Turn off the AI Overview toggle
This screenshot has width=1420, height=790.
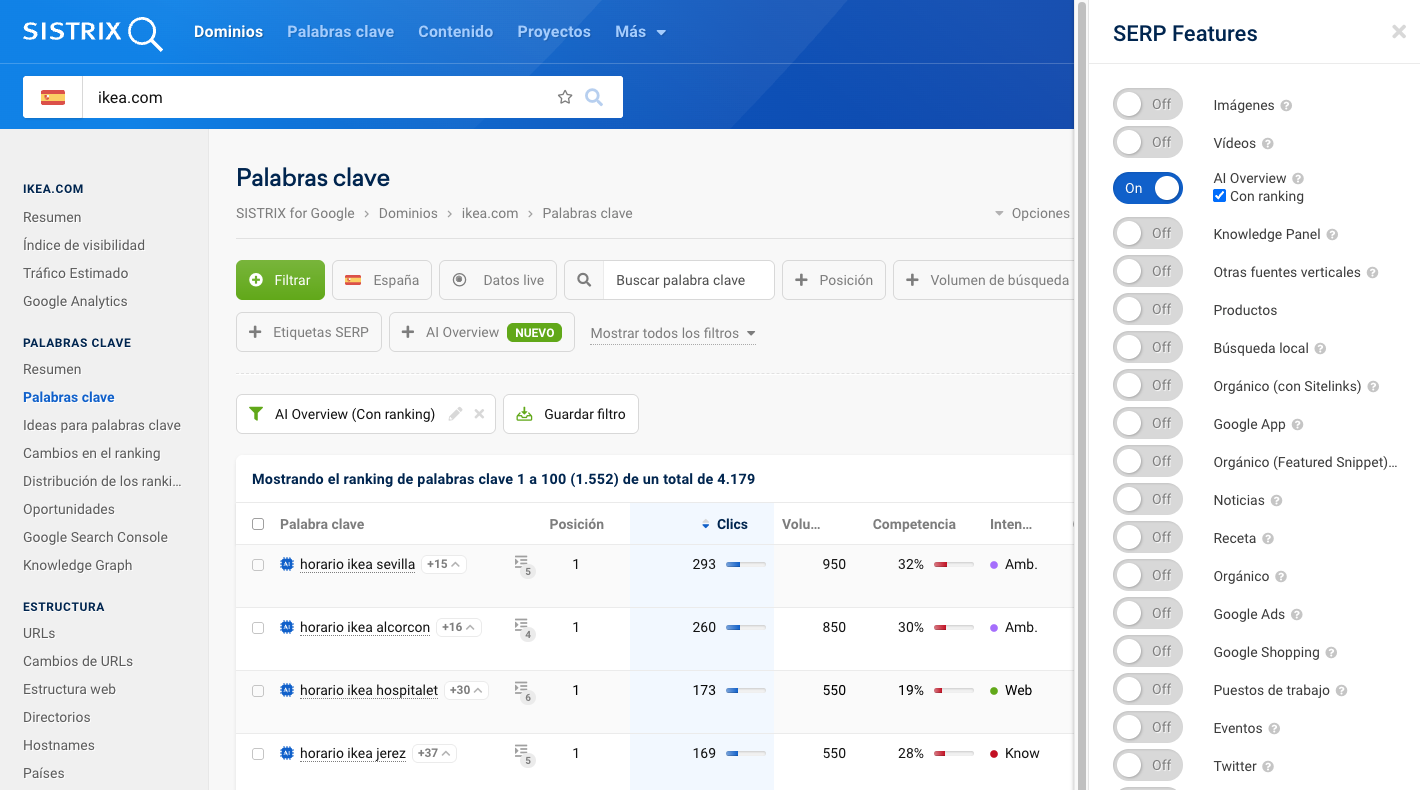pyautogui.click(x=1148, y=188)
